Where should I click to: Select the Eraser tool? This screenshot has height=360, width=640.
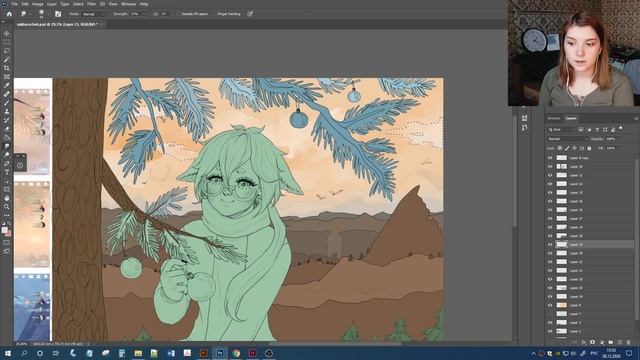pos(7,129)
